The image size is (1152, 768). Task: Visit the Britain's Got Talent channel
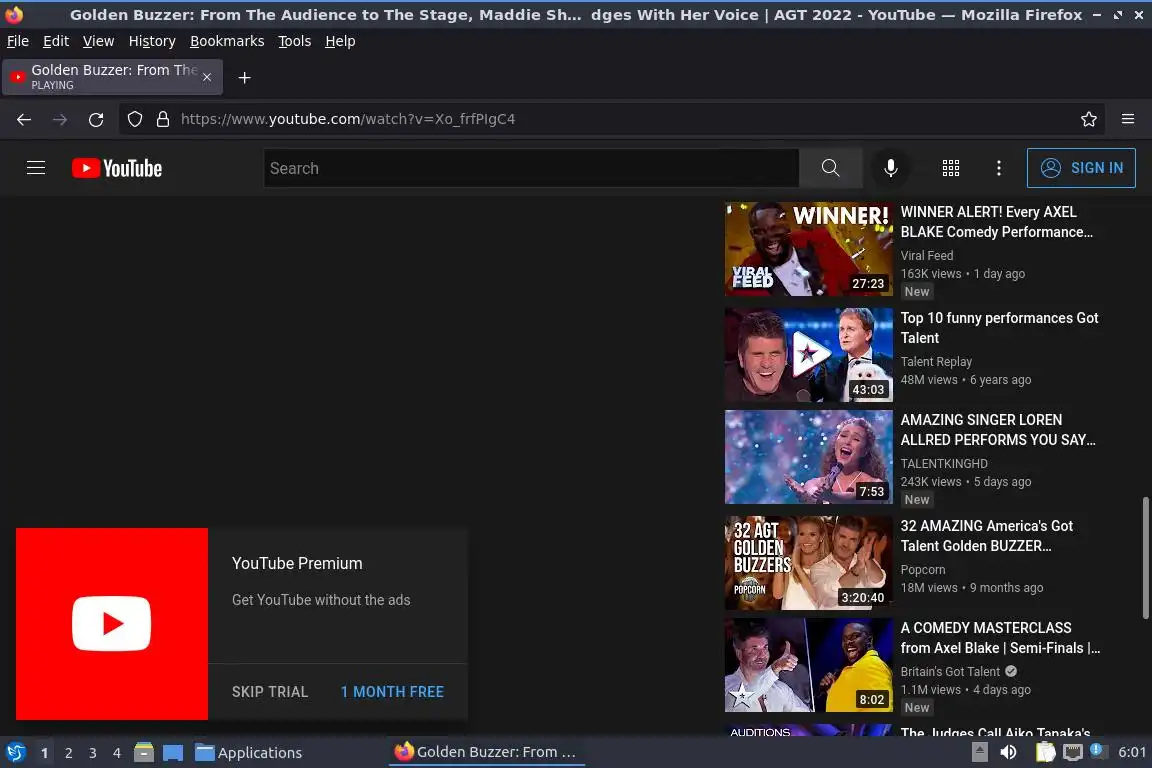[950, 672]
